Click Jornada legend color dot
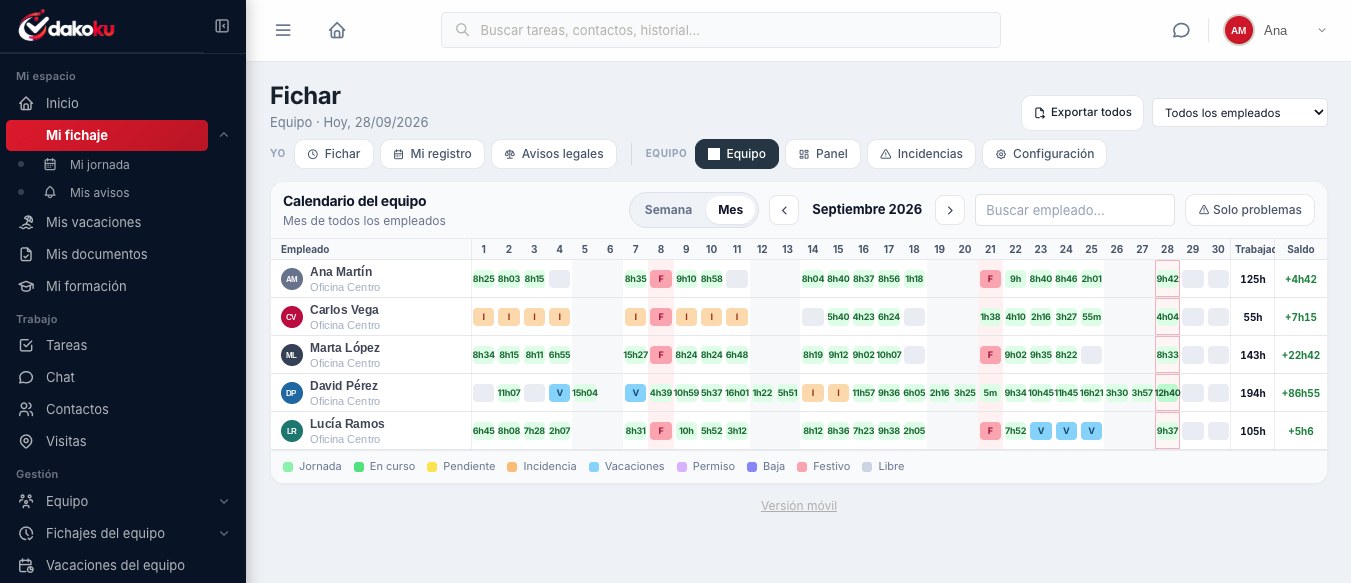The height and width of the screenshot is (583, 1351). [288, 466]
